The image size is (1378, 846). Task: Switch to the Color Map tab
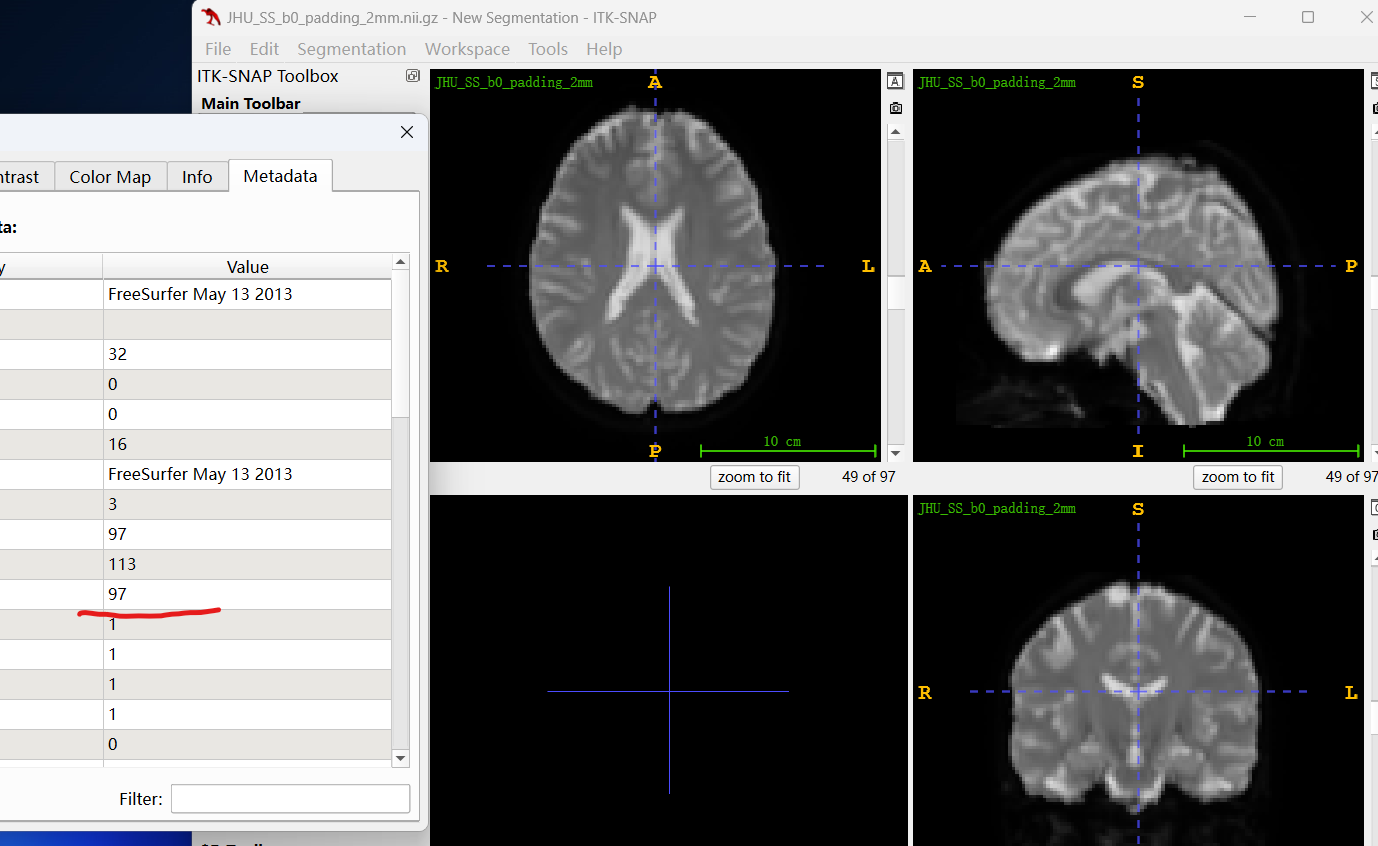click(110, 177)
